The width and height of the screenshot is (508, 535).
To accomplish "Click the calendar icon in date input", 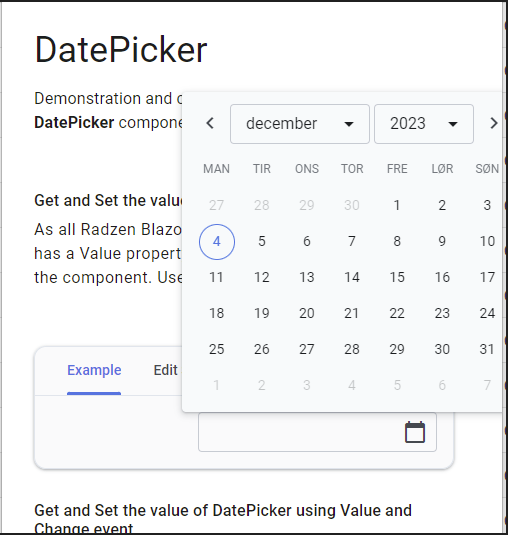I will tap(415, 432).
